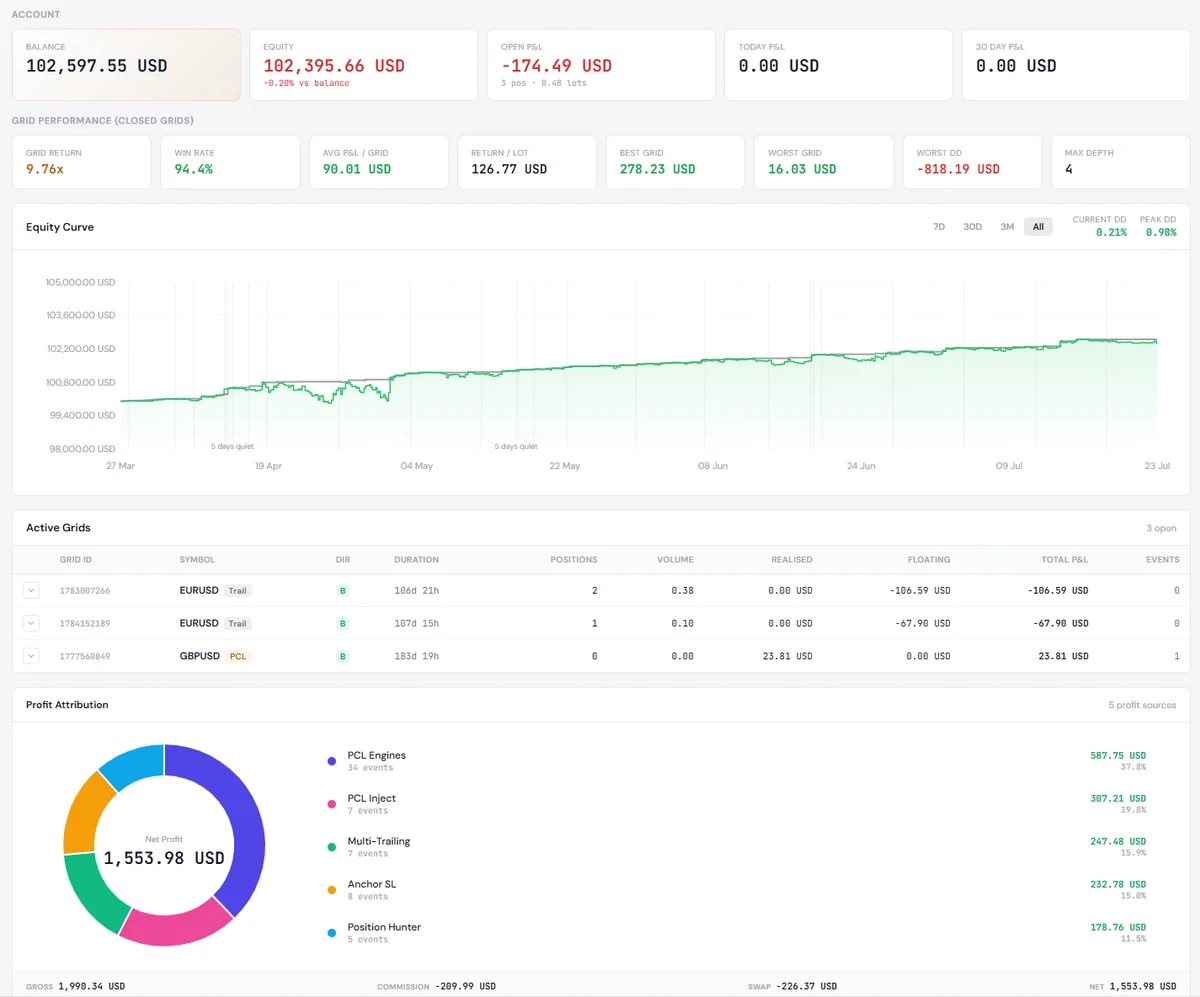The height and width of the screenshot is (997, 1200).
Task: Click the 23.81 USD realised cell
Action: [788, 656]
